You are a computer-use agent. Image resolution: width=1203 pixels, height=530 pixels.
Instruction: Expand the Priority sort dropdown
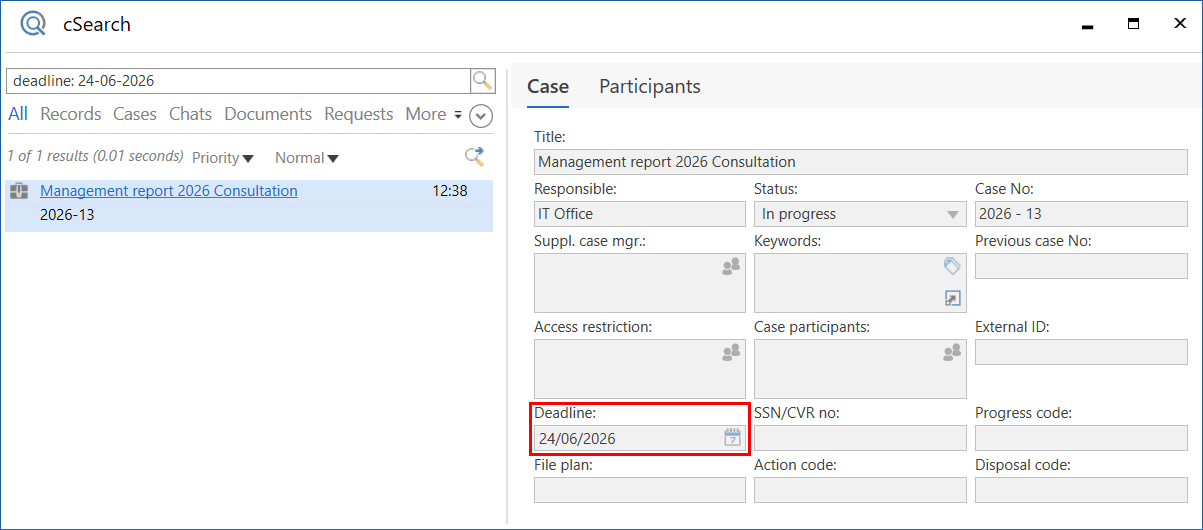pyautogui.click(x=222, y=158)
